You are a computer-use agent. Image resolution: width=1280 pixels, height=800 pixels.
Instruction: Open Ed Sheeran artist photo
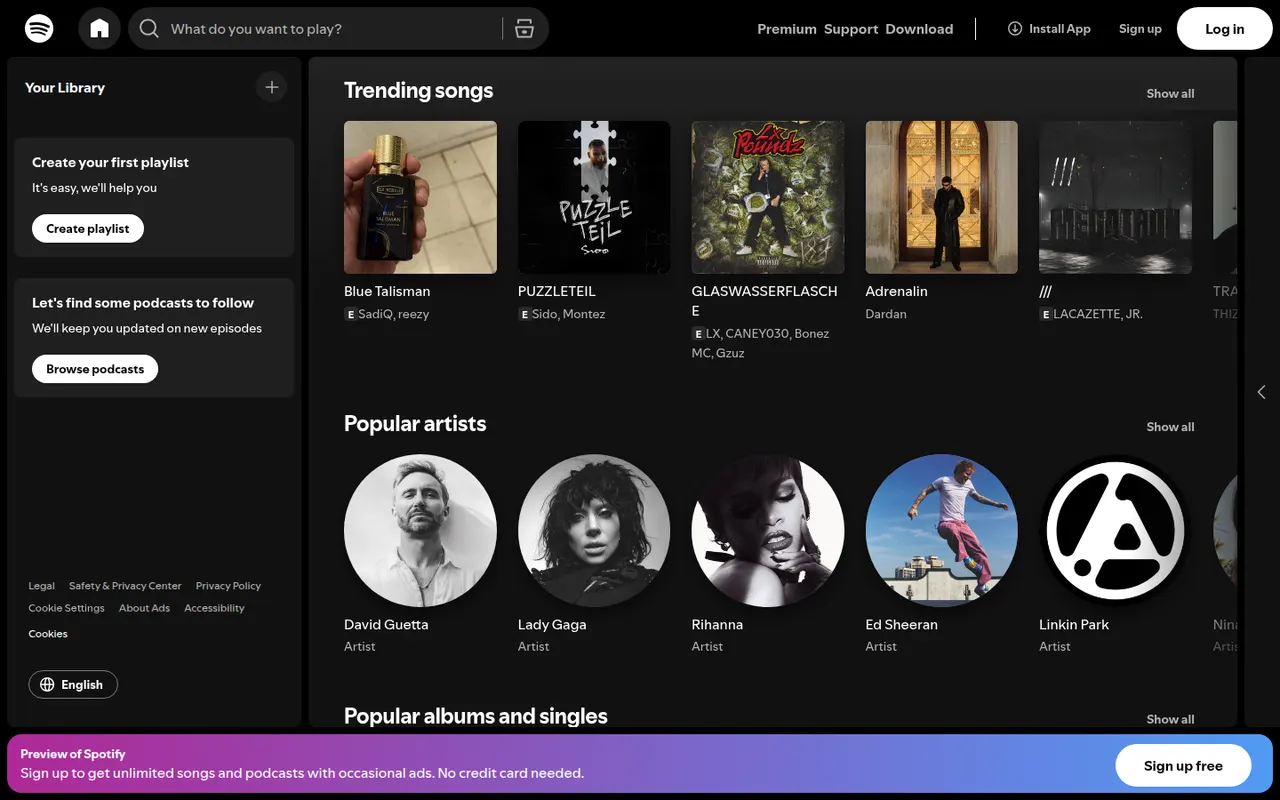tap(942, 531)
